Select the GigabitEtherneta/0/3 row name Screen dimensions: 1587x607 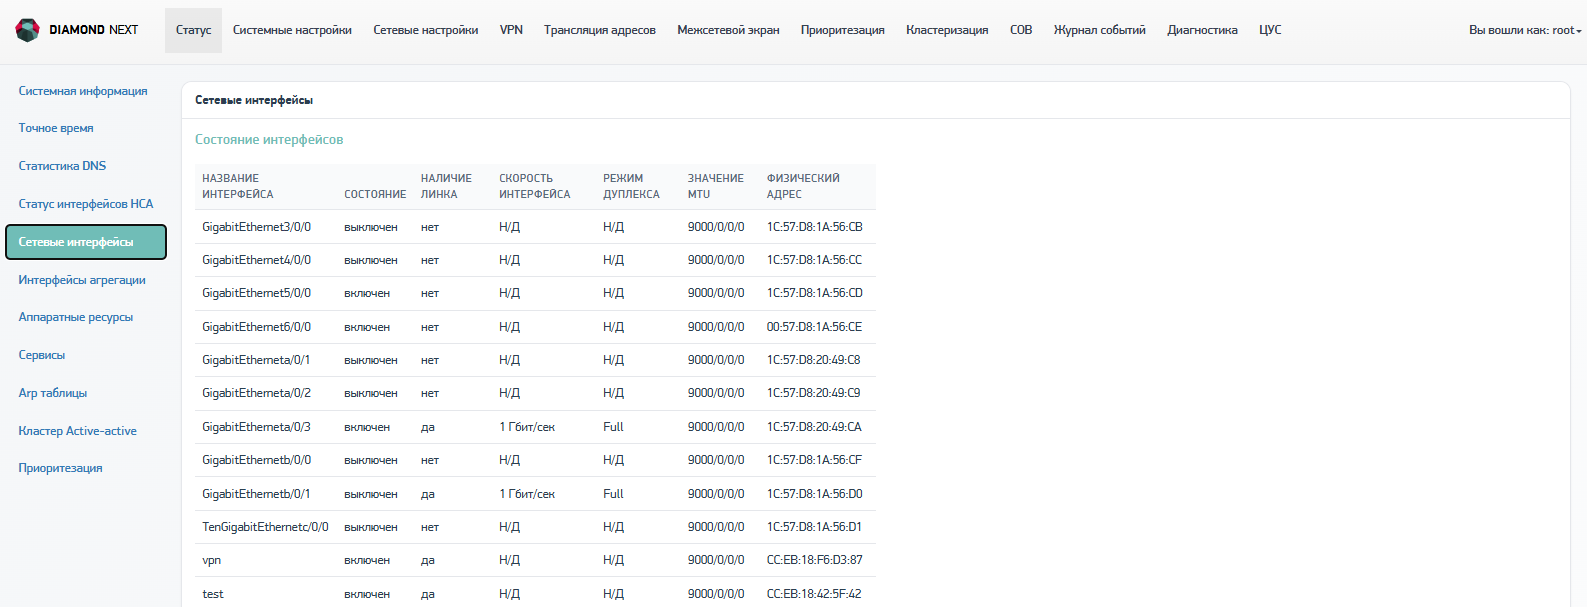pos(256,427)
